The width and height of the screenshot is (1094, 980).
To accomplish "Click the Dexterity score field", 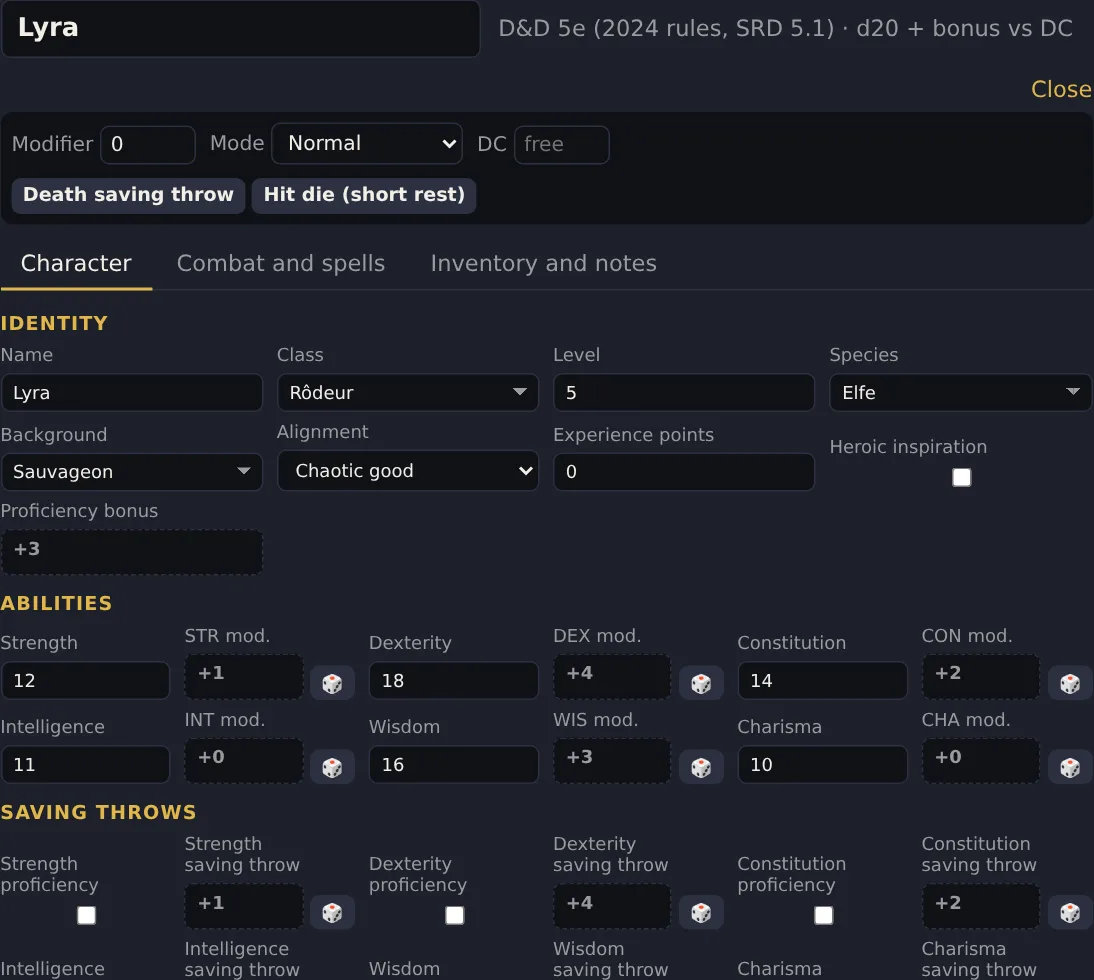I will coord(454,680).
